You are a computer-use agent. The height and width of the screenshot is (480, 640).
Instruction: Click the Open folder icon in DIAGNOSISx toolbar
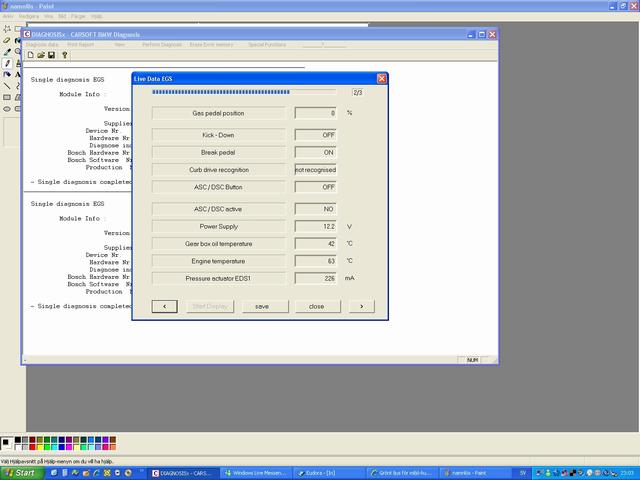tap(42, 55)
